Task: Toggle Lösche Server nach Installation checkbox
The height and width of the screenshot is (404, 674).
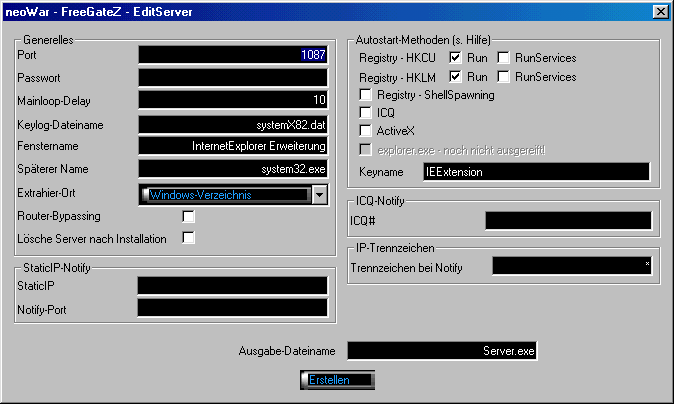Action: [188, 238]
